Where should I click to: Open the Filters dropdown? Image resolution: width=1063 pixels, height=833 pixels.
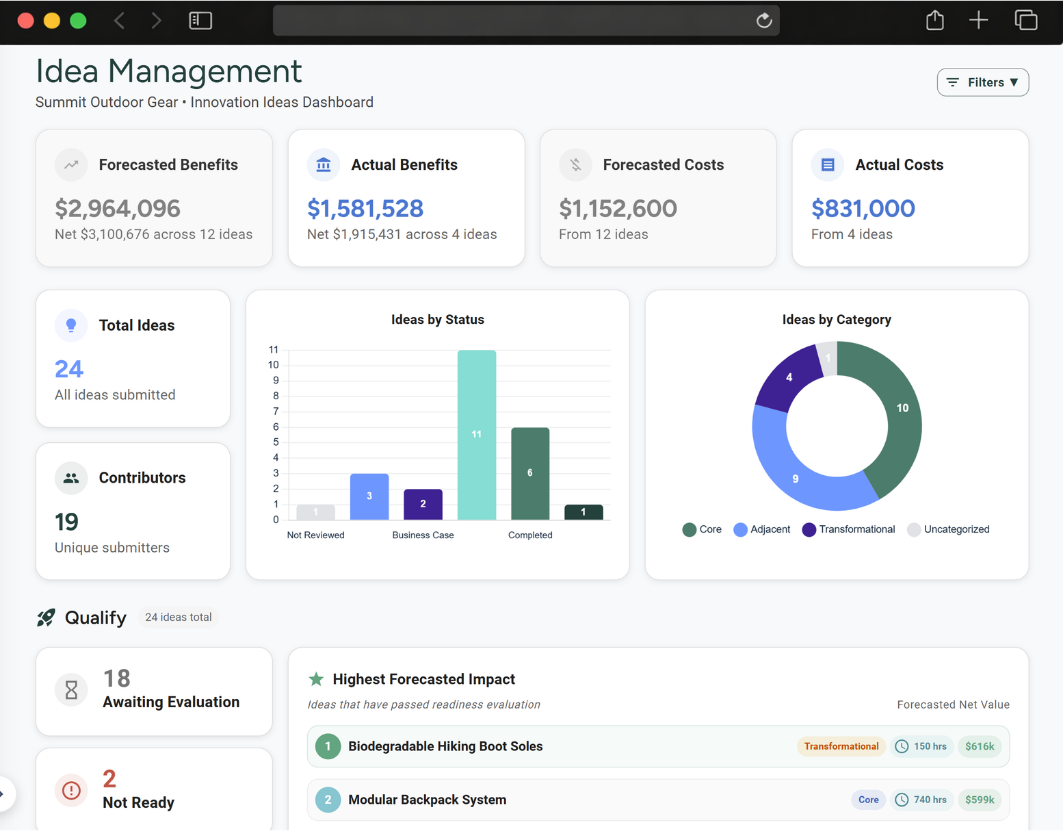982,83
